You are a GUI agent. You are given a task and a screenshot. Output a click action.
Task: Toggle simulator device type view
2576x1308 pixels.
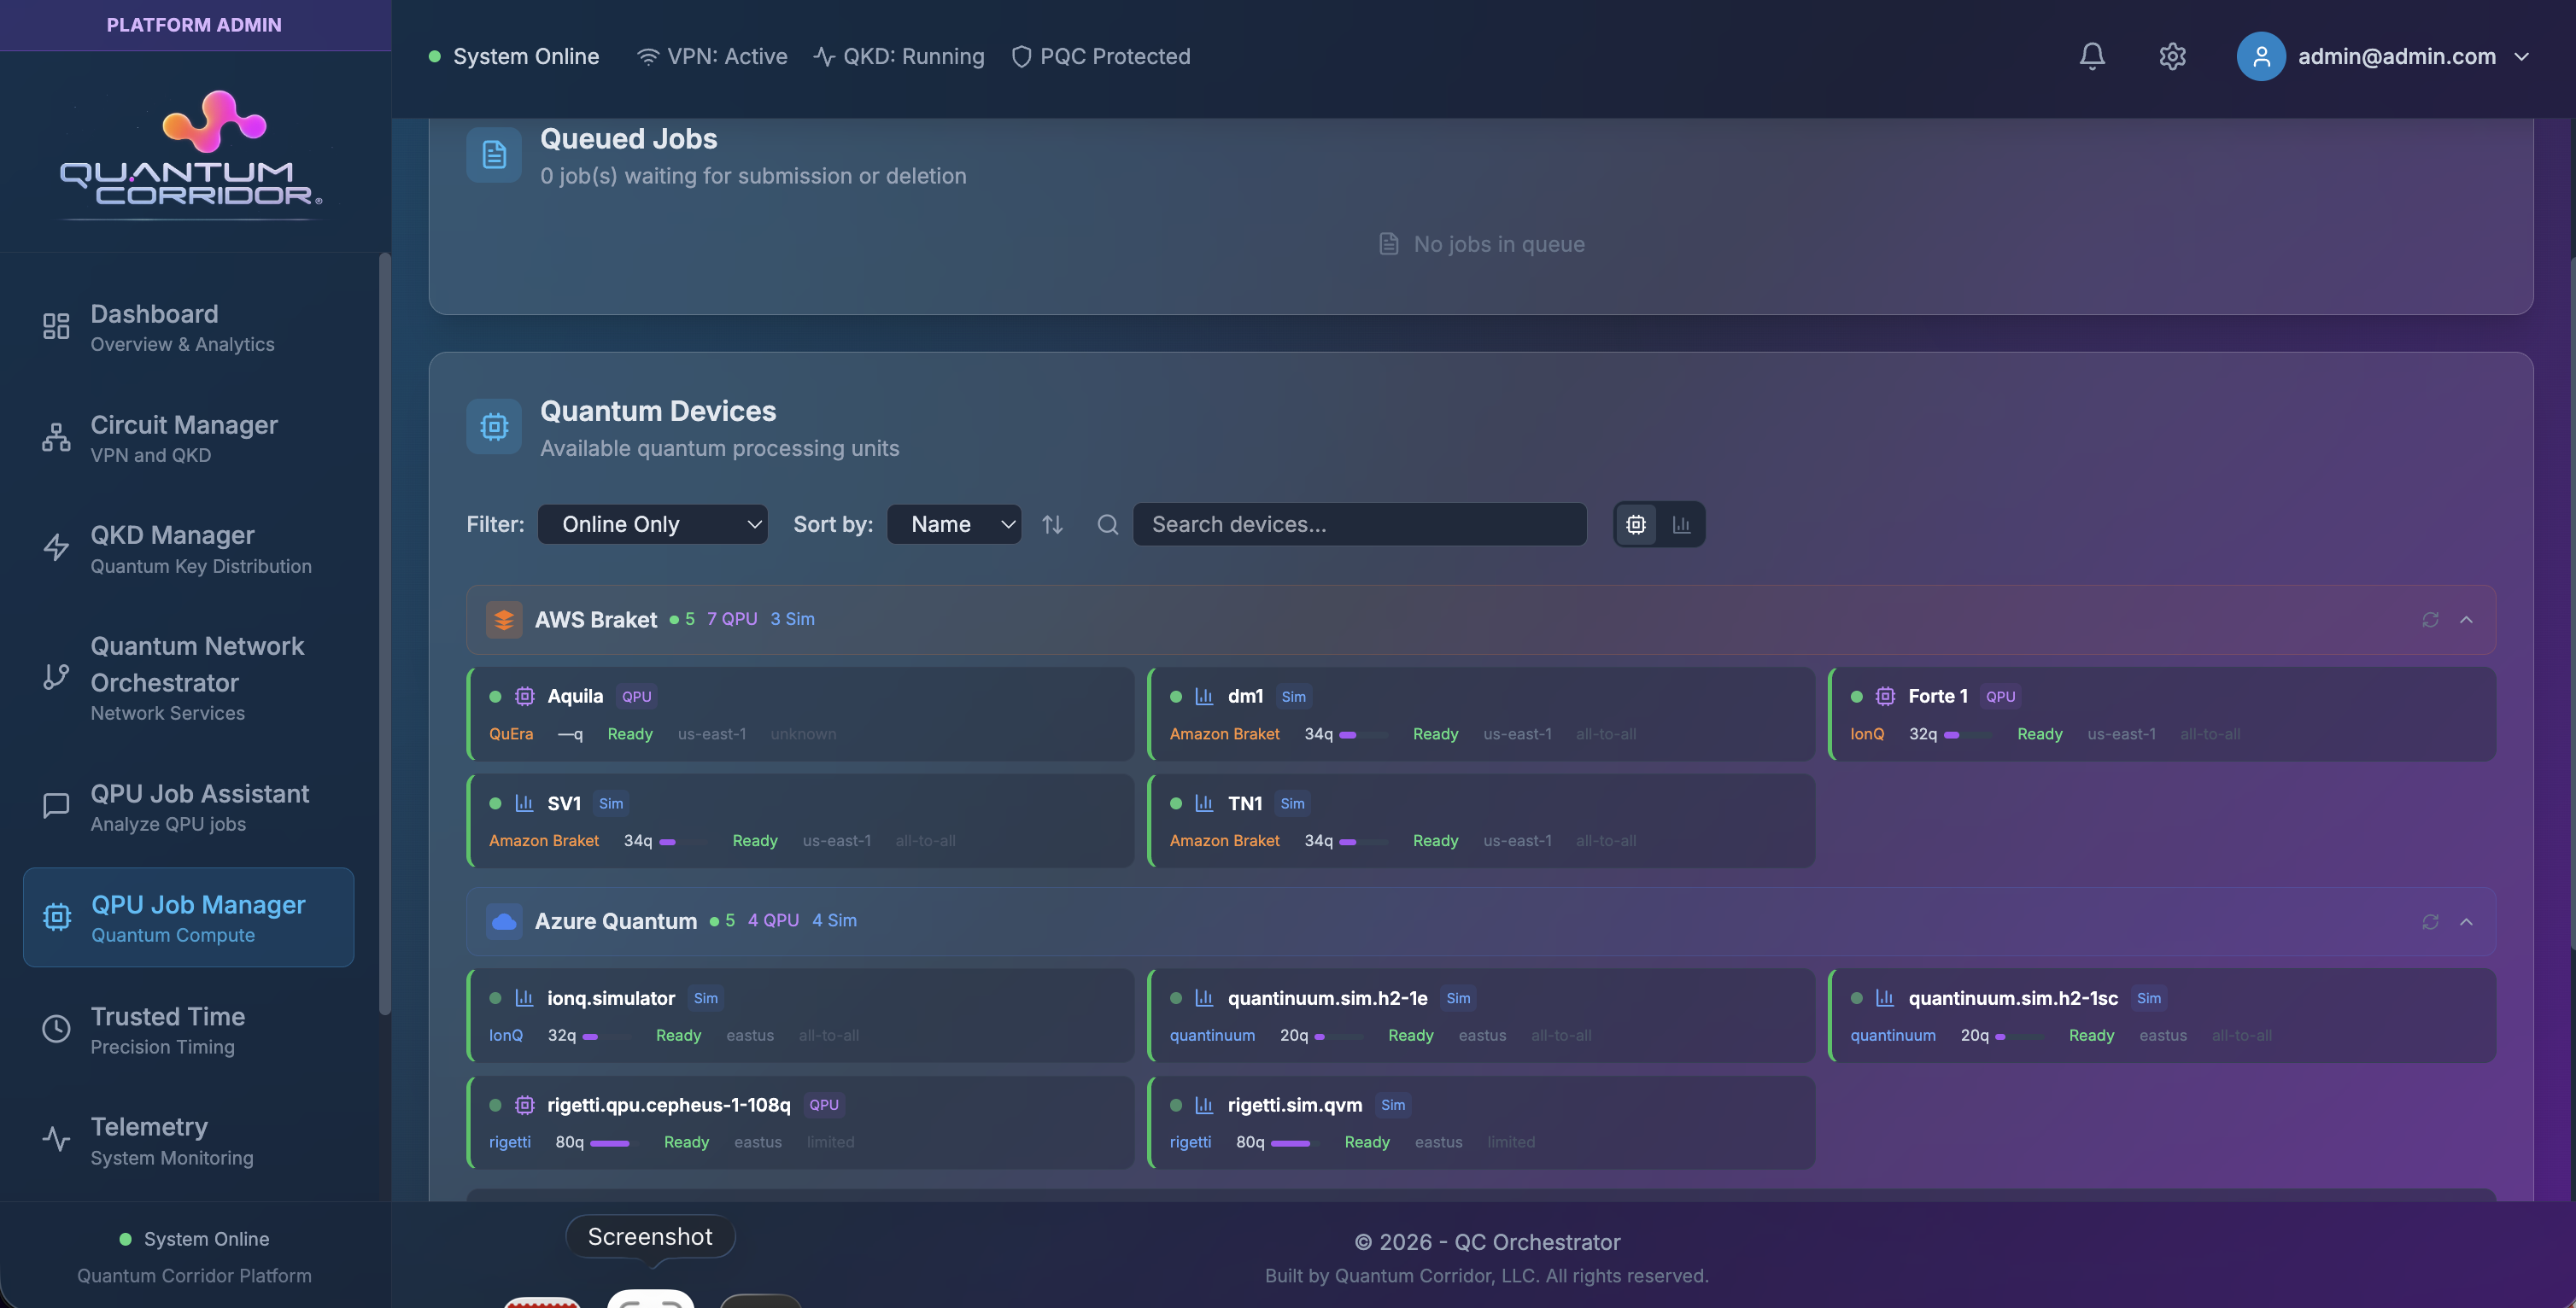[1682, 524]
